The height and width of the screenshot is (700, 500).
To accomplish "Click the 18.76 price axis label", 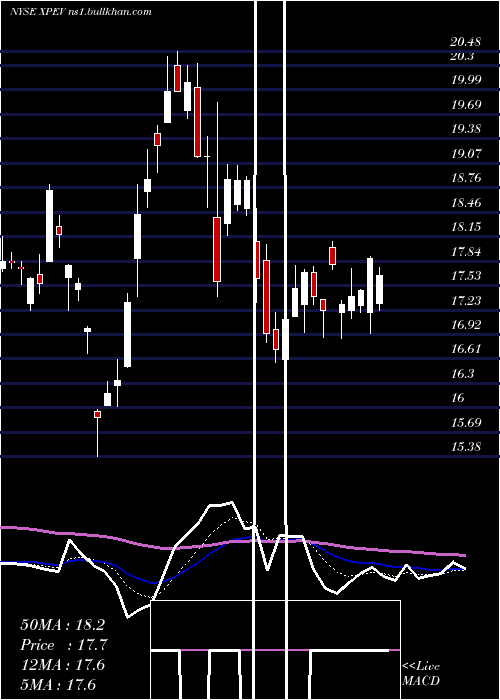I will 466,178.
